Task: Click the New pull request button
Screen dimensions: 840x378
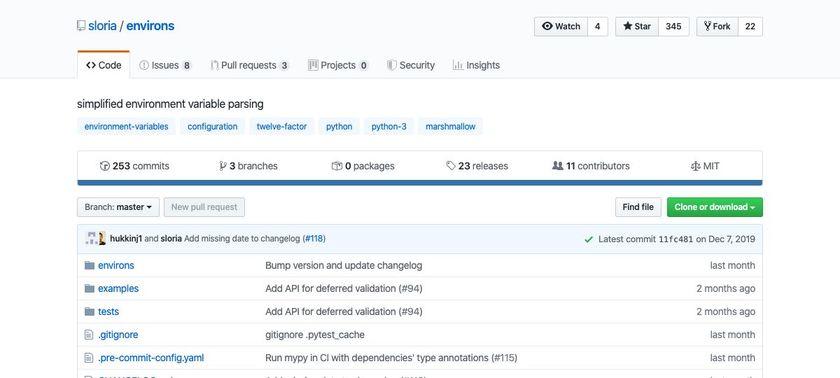Action: [x=204, y=207]
